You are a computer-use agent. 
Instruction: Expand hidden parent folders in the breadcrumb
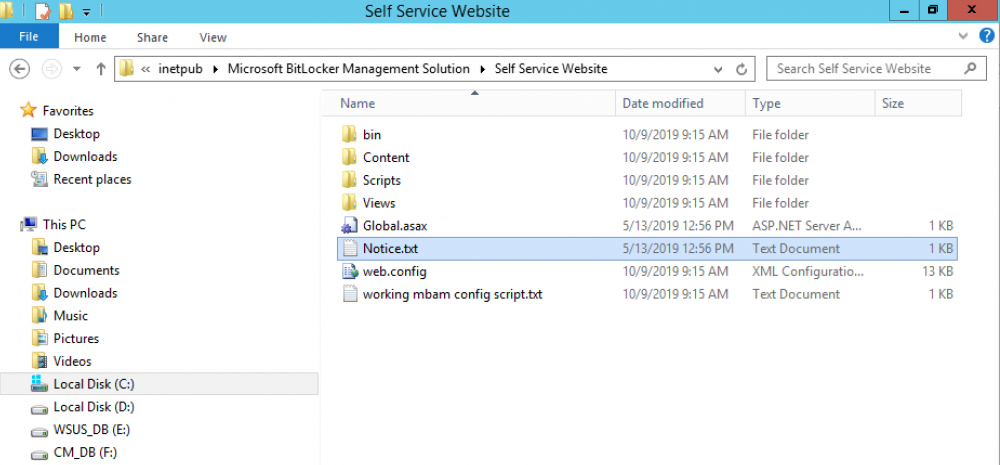point(145,69)
